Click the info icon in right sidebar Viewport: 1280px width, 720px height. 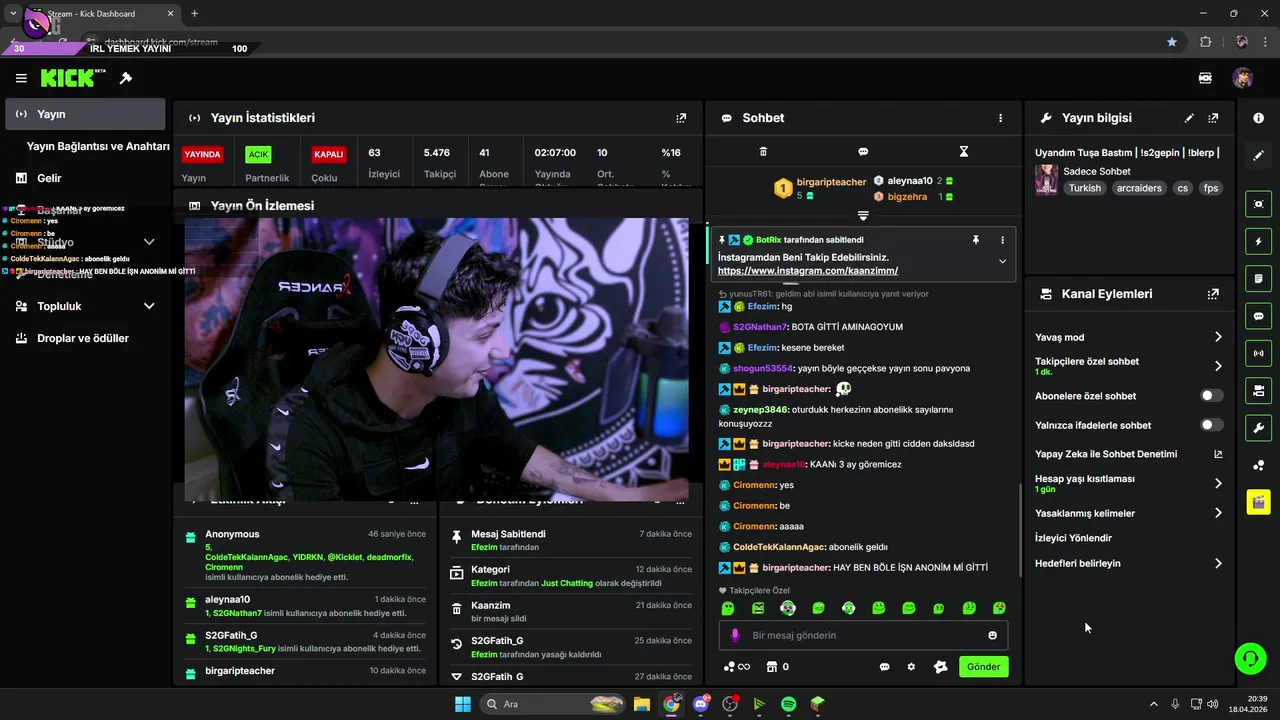1258,118
